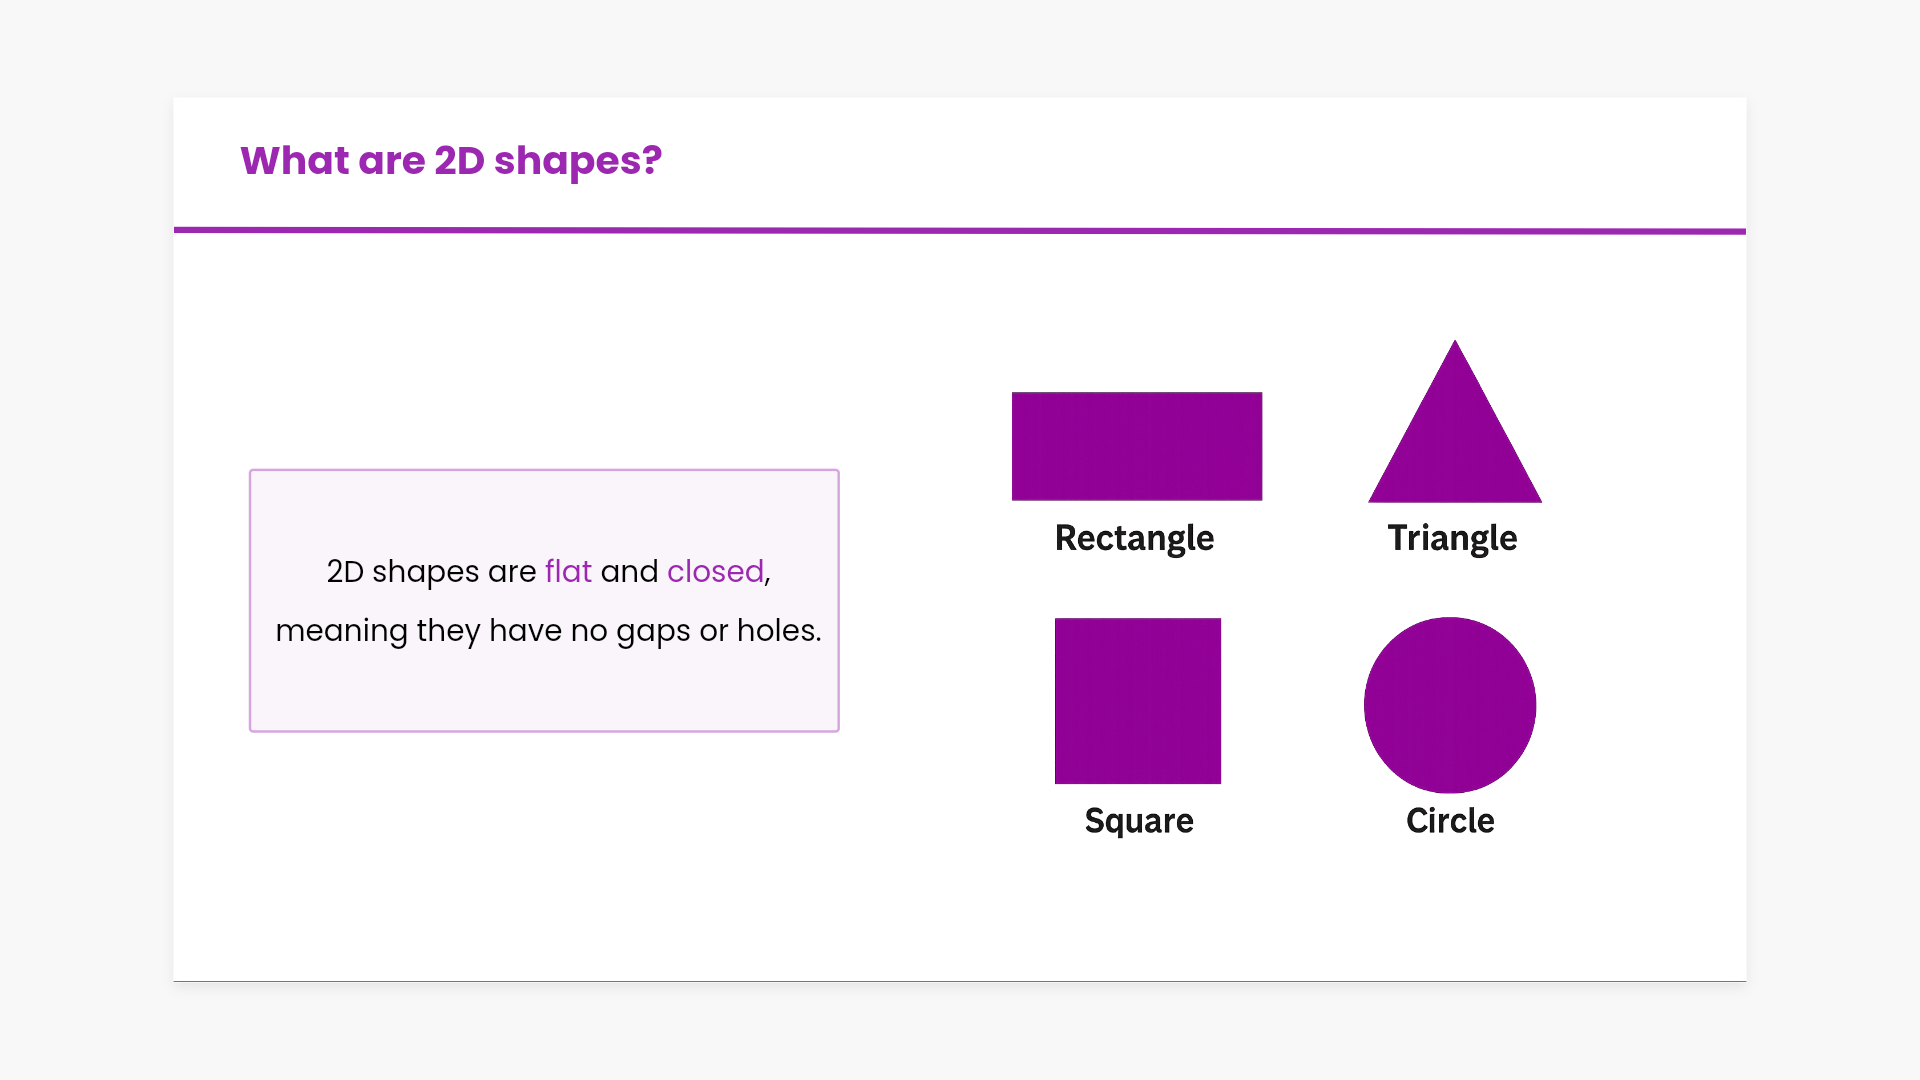Select the word "they" in the definition text

tap(448, 631)
